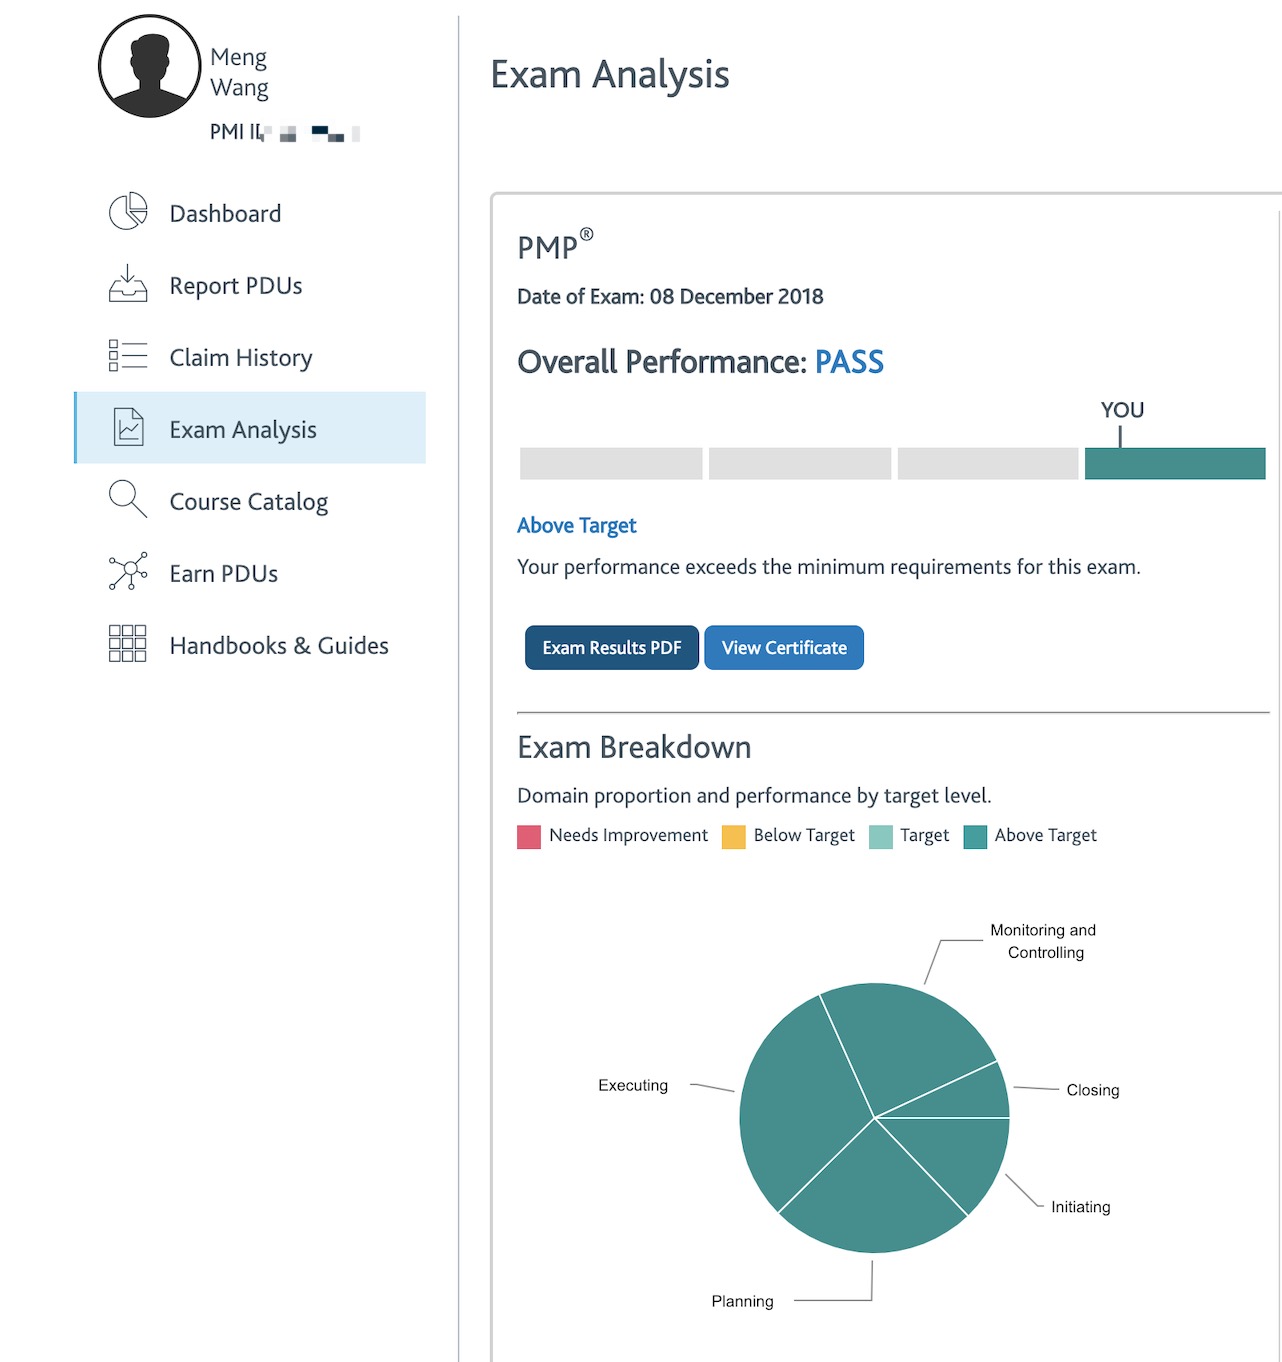Download the Exam Results PDF
This screenshot has width=1282, height=1362.
point(612,648)
